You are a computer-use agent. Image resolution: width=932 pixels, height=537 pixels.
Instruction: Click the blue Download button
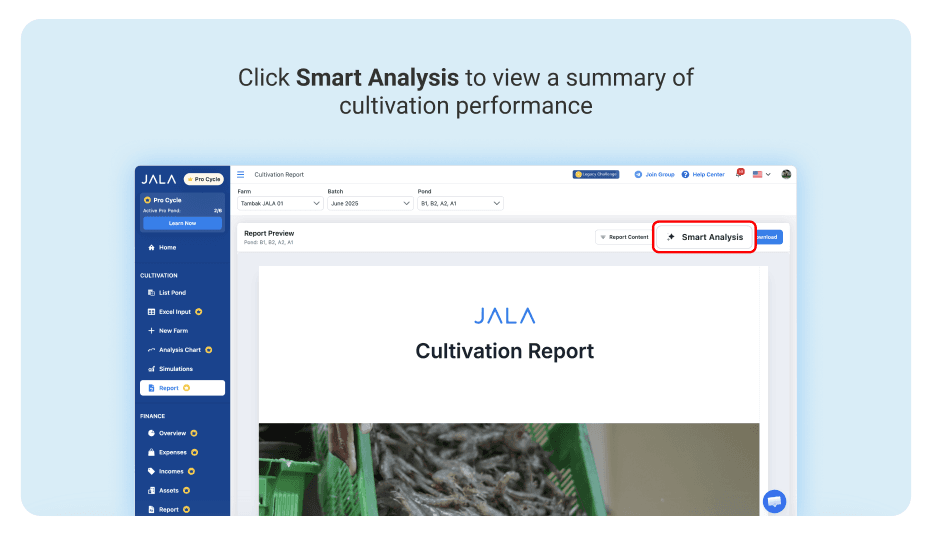769,237
